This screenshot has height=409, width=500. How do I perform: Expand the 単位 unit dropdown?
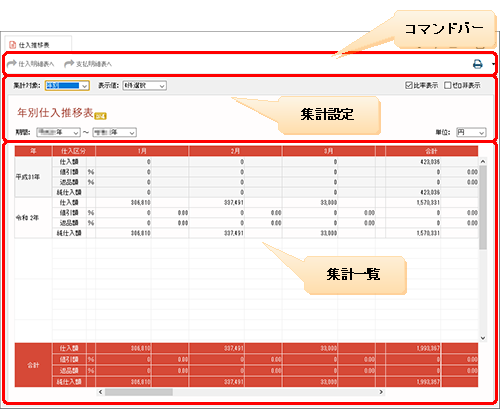pos(471,132)
